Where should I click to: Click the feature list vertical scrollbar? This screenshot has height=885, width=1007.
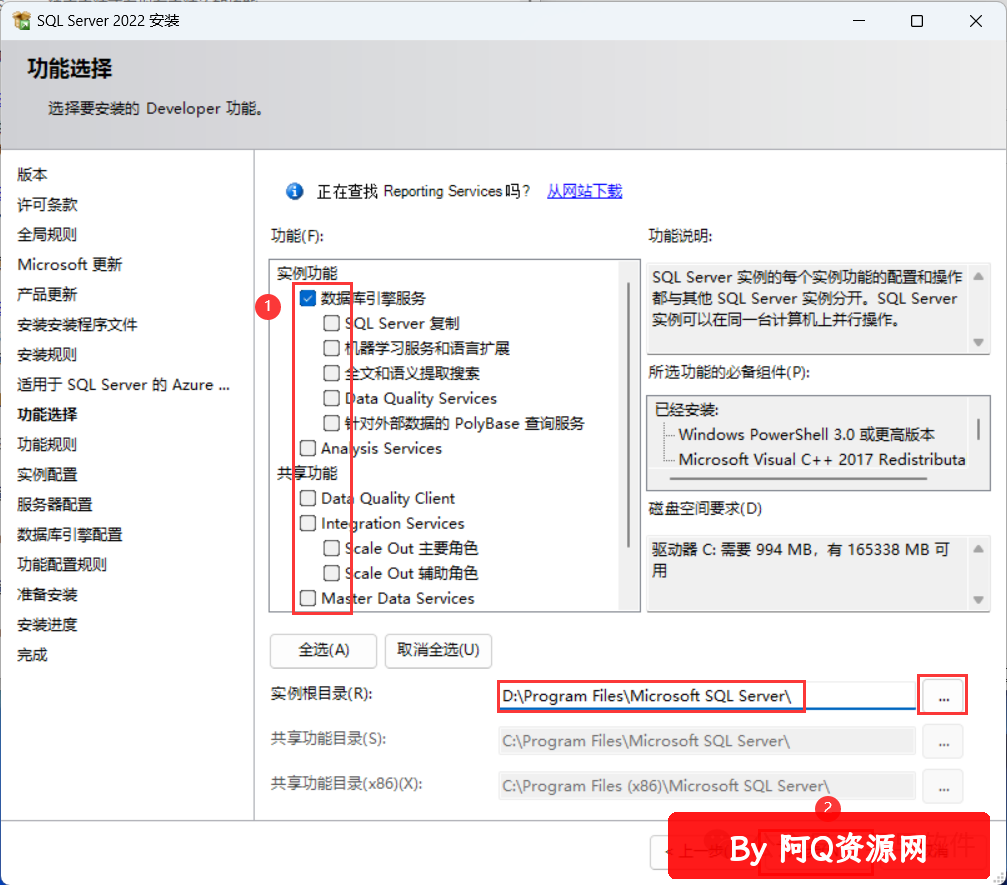[629, 415]
